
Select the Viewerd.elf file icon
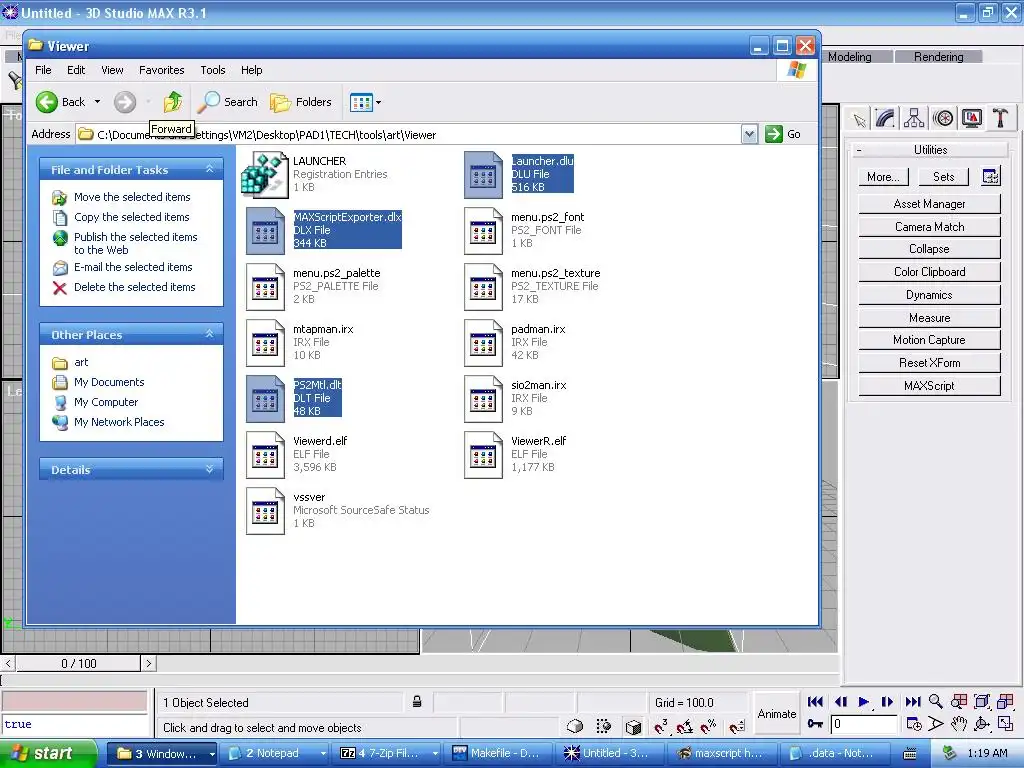click(x=265, y=455)
